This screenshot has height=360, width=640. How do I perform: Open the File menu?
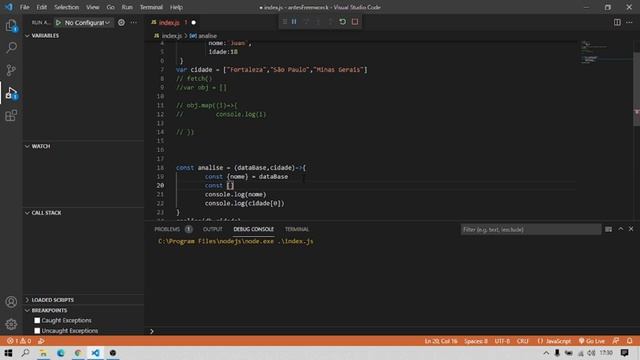(24, 7)
